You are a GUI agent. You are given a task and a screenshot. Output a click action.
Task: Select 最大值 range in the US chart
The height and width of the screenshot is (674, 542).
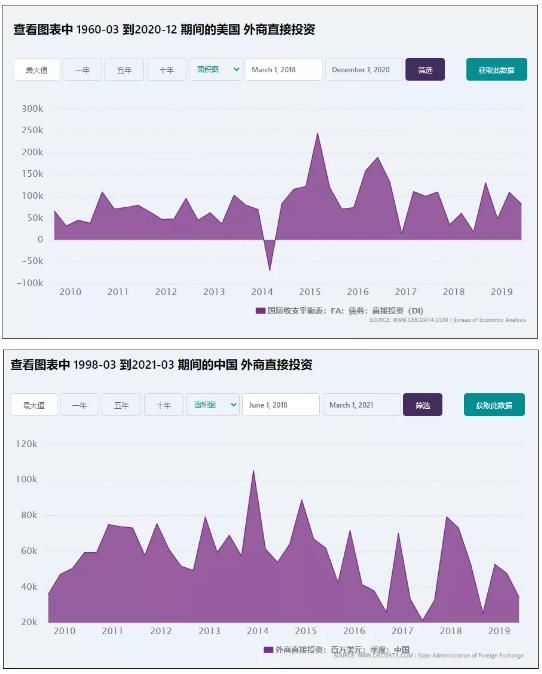(37, 70)
